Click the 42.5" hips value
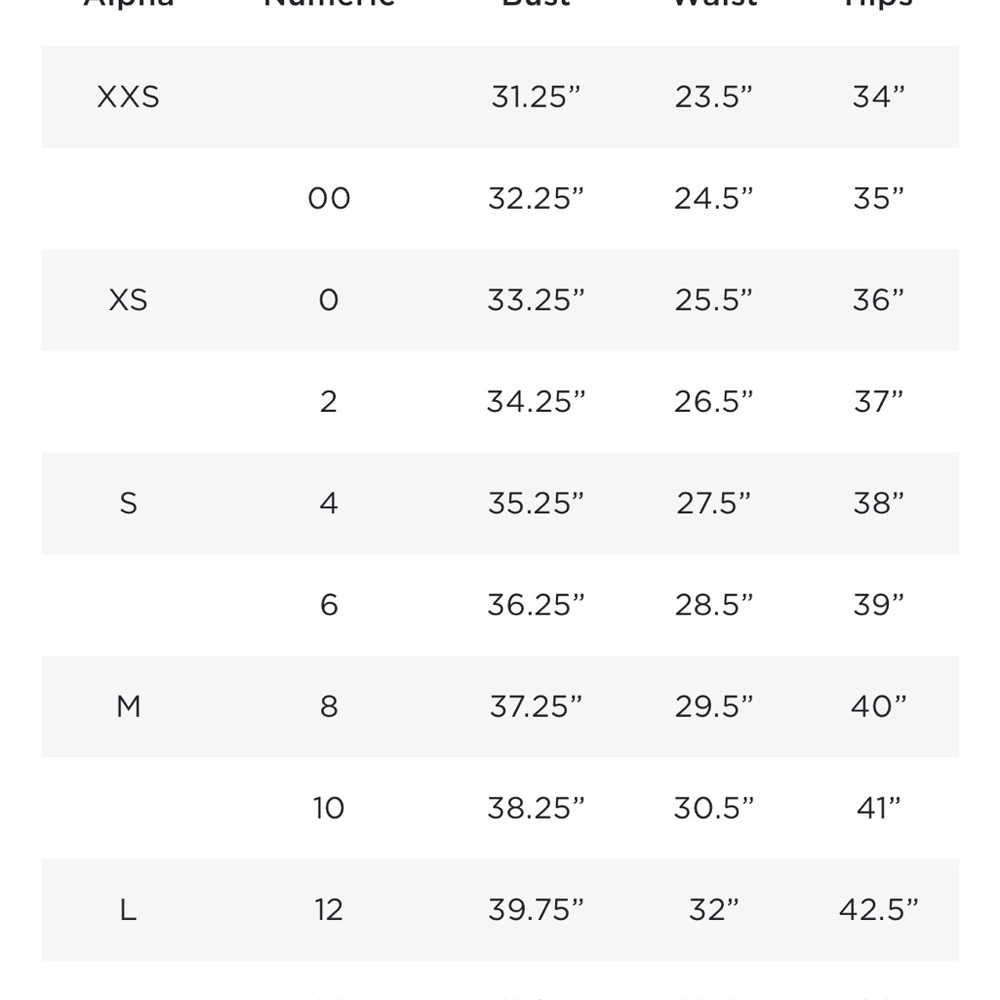The image size is (1000, 1000). (x=879, y=909)
